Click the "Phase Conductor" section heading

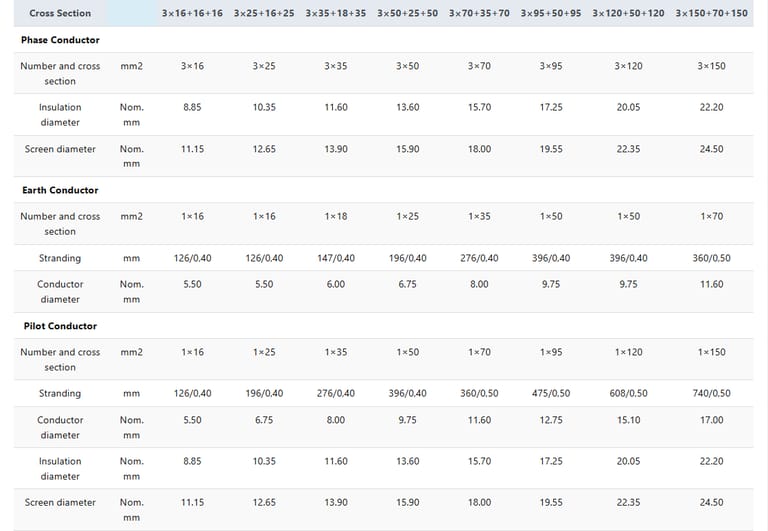coord(60,40)
